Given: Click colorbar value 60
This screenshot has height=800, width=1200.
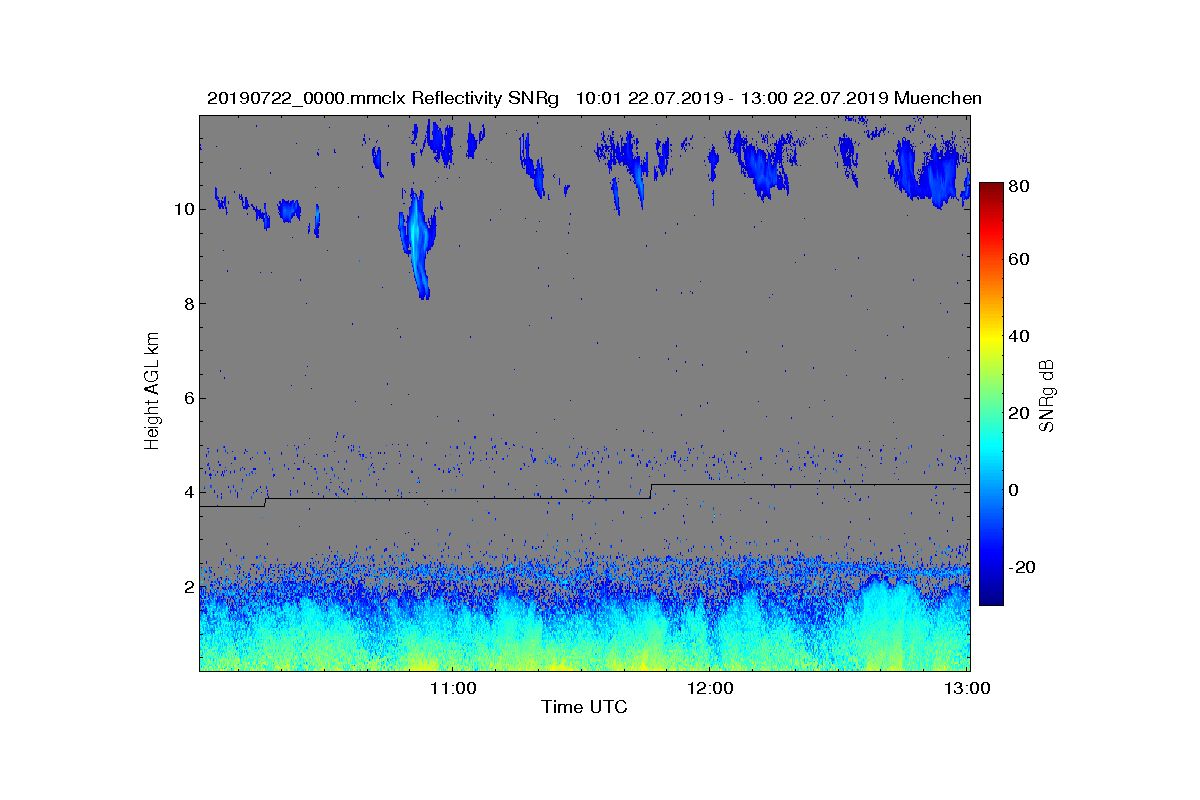Looking at the screenshot, I should [1020, 260].
